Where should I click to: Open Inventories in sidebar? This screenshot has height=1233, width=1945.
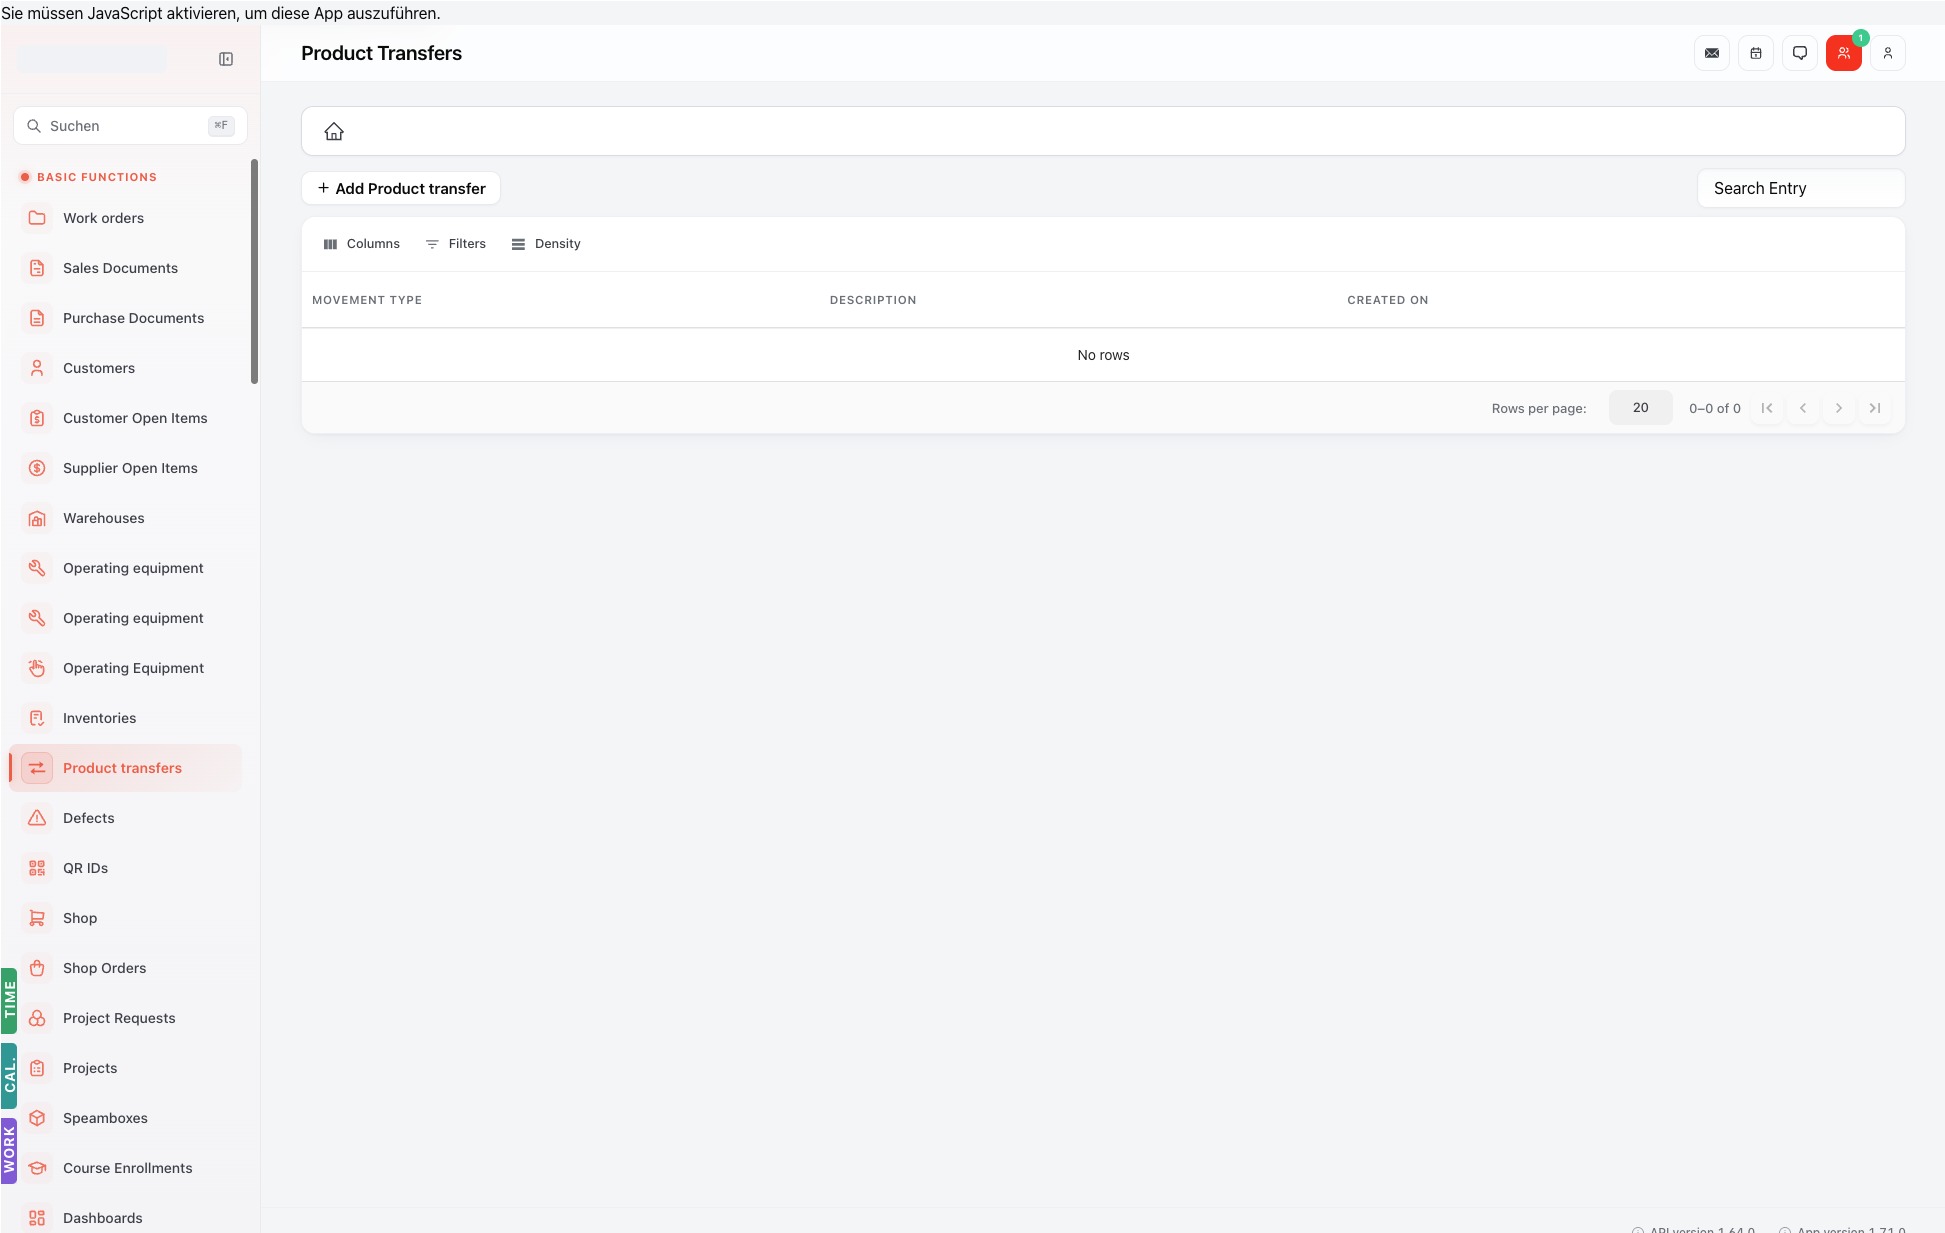125,718
